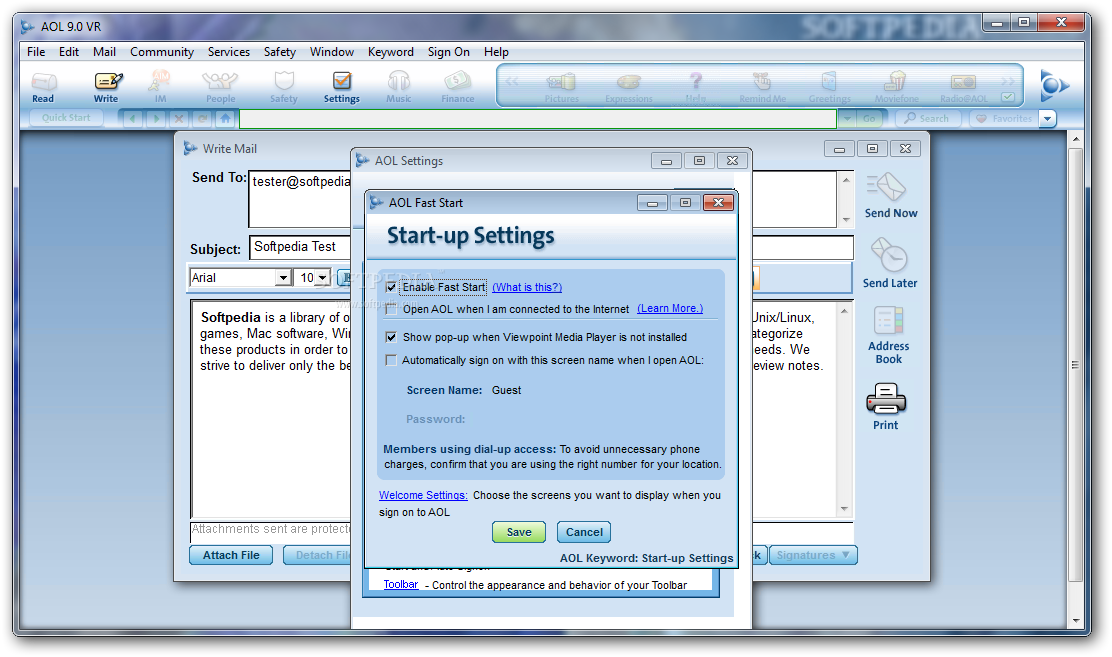This screenshot has width=1112, height=657.
Task: Click the Cancel button in Start-up Settings
Action: pyautogui.click(x=584, y=532)
